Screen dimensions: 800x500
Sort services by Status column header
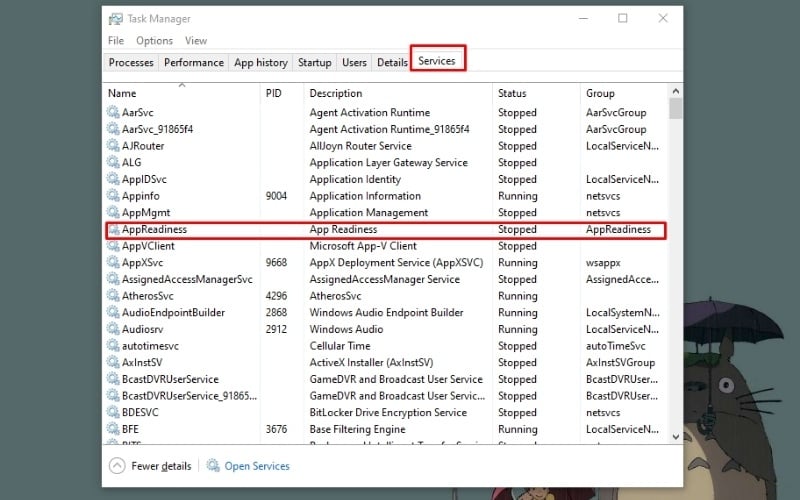(x=512, y=93)
